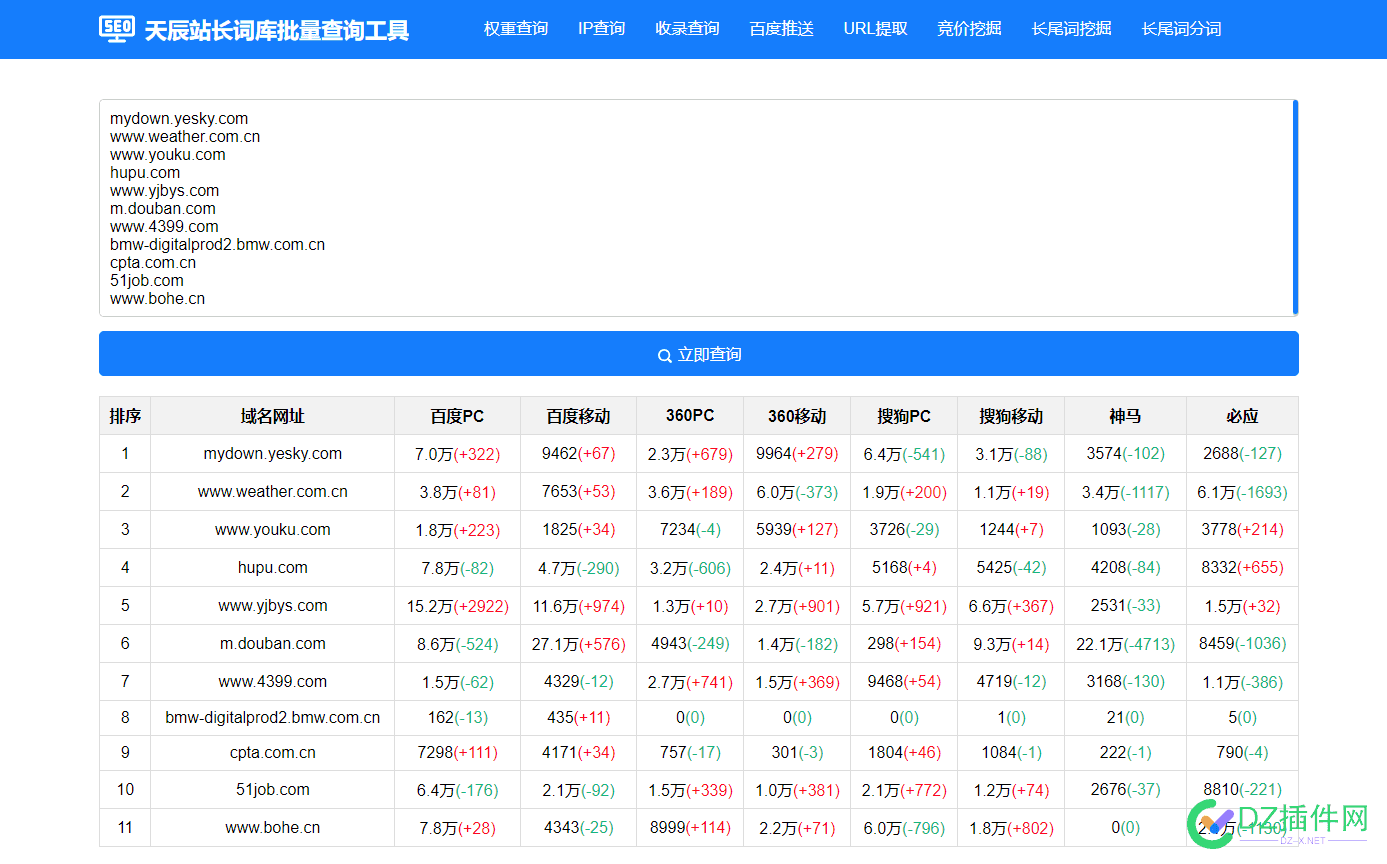The image size is (1387, 864).
Task: Open the 百度推送 menu item
Action: 782,28
